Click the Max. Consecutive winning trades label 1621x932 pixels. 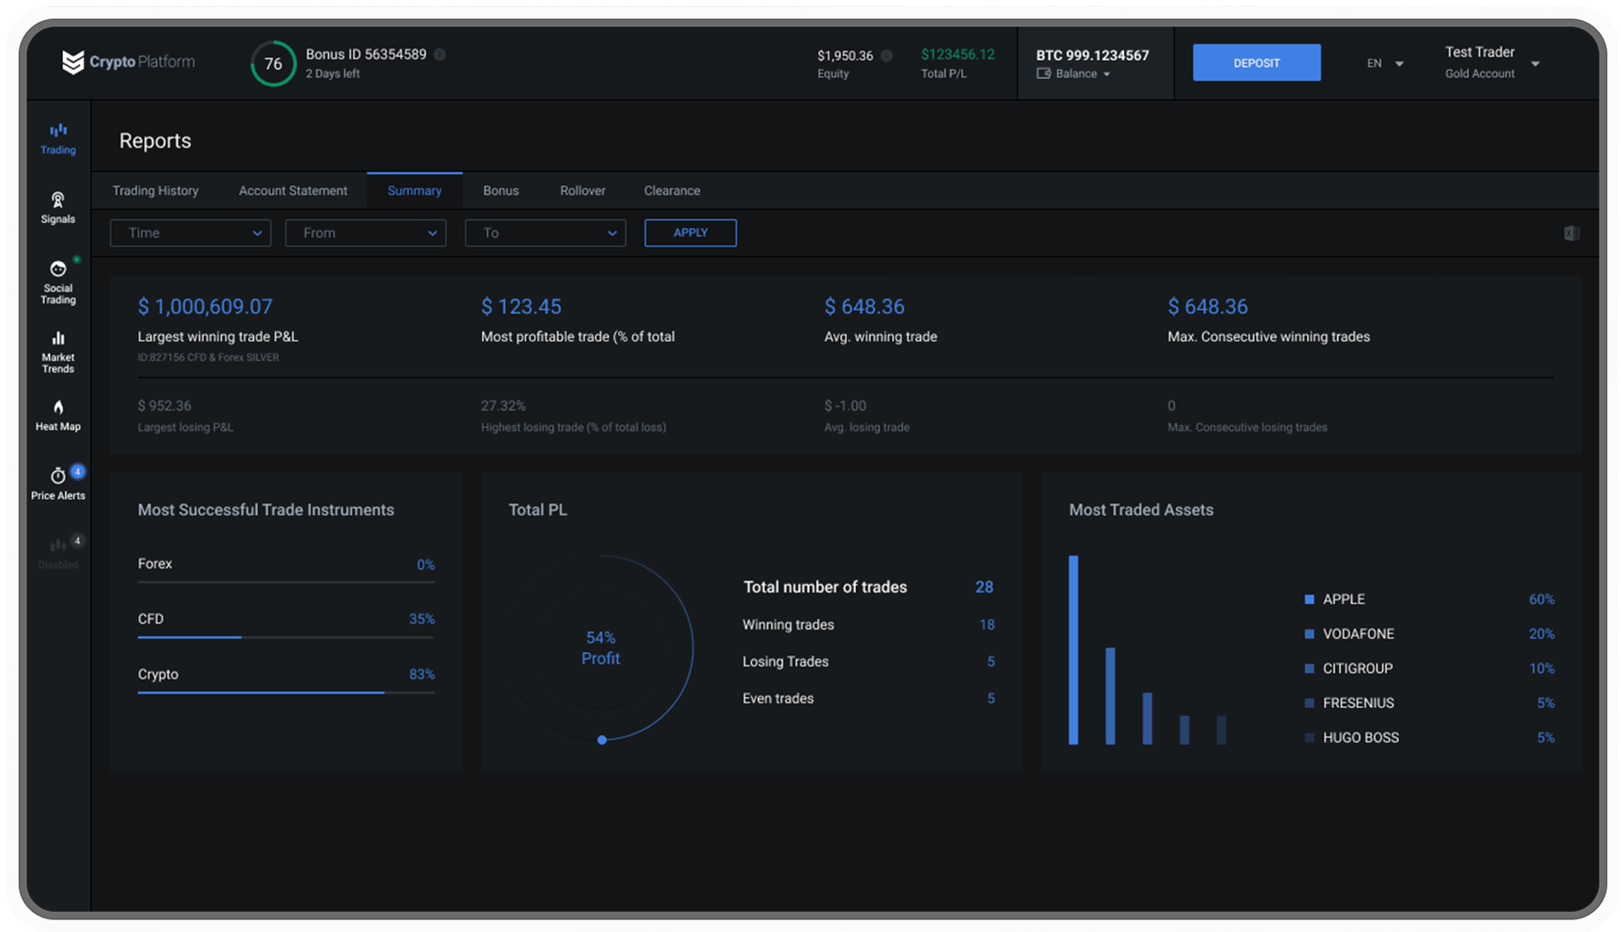[1268, 337]
